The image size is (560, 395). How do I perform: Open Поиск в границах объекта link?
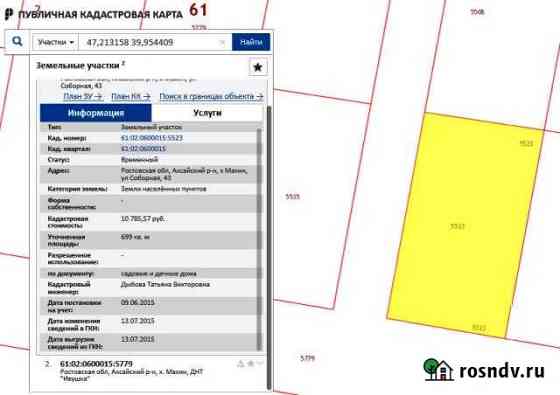211,96
